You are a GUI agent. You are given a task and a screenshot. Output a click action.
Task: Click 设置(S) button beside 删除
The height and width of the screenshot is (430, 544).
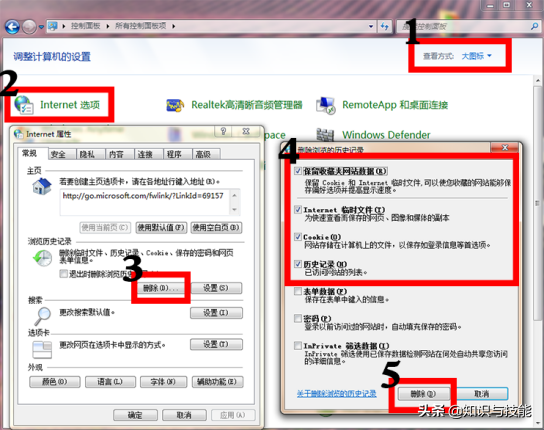coord(216,288)
